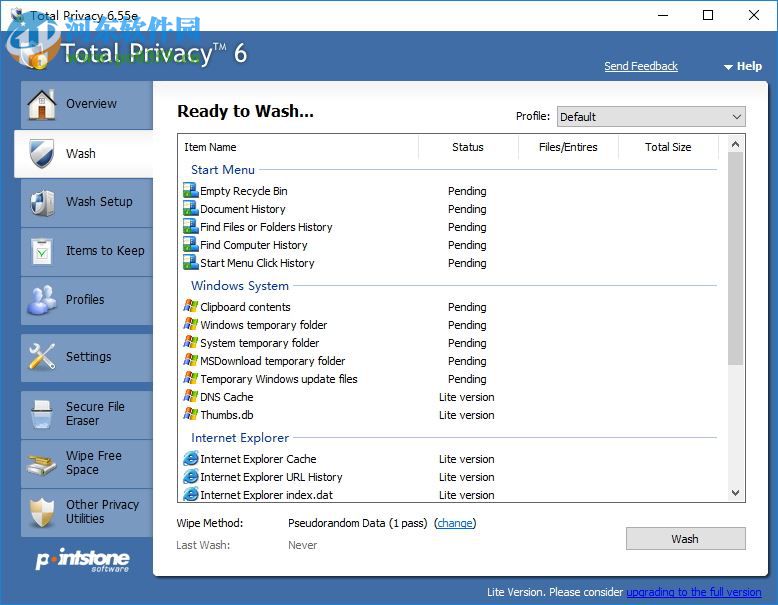Open Other Privacy Utilities section
The width and height of the screenshot is (778, 605).
pyautogui.click(x=87, y=513)
